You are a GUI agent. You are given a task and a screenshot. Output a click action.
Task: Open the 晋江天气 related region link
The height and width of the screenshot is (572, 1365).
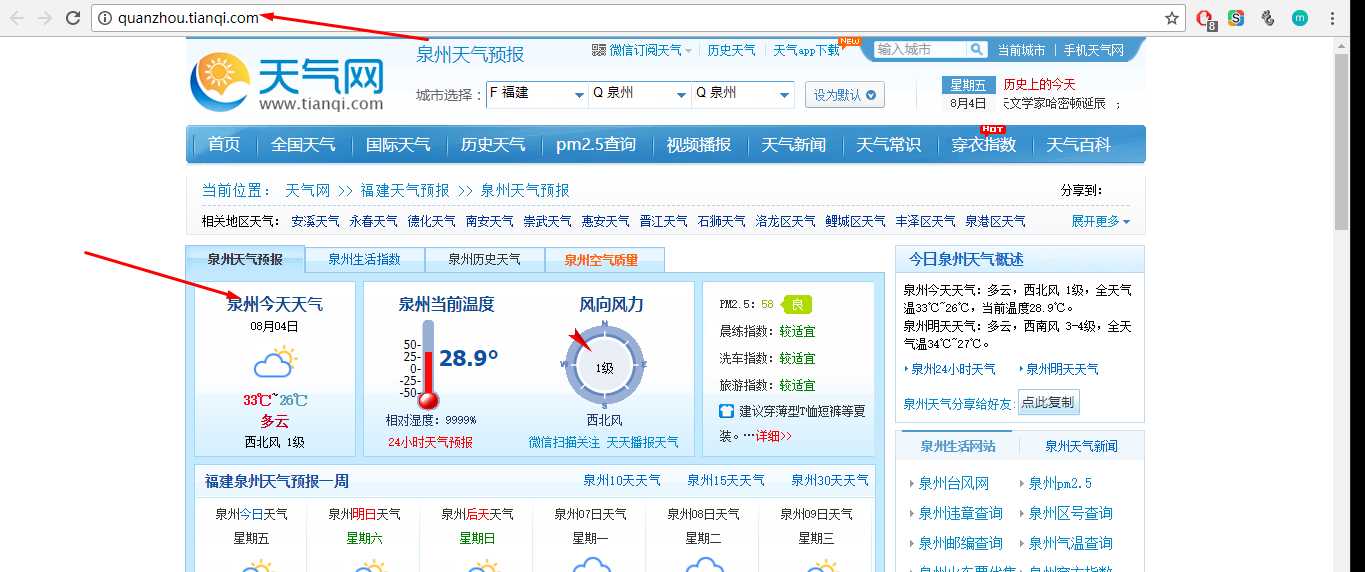click(x=664, y=221)
